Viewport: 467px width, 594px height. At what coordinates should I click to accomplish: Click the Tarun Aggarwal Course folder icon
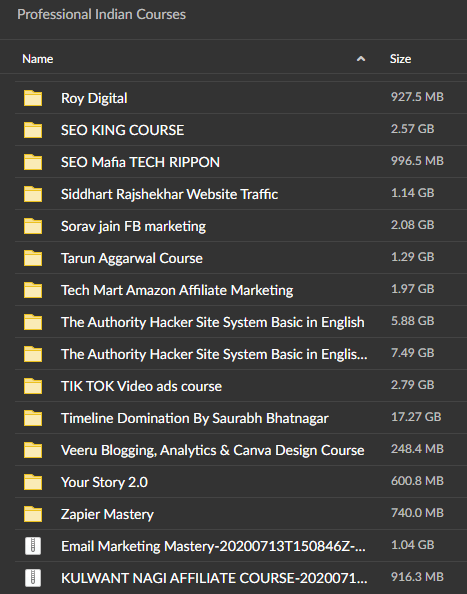point(33,258)
